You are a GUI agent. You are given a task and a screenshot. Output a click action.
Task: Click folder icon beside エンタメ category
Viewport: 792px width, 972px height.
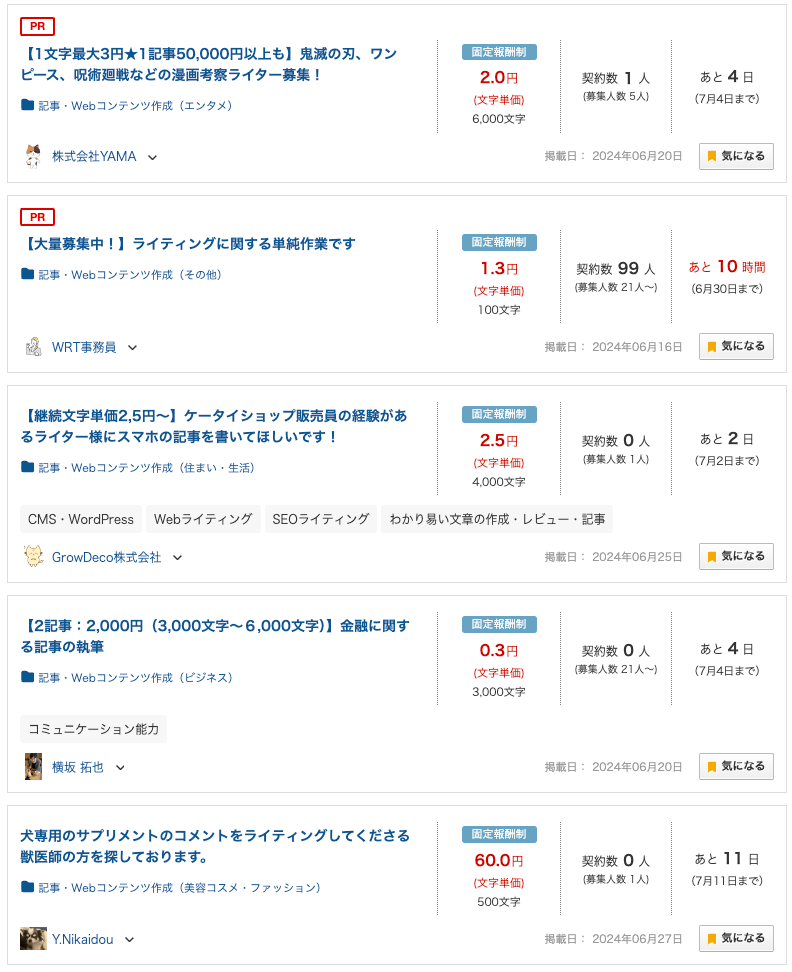tap(28, 105)
